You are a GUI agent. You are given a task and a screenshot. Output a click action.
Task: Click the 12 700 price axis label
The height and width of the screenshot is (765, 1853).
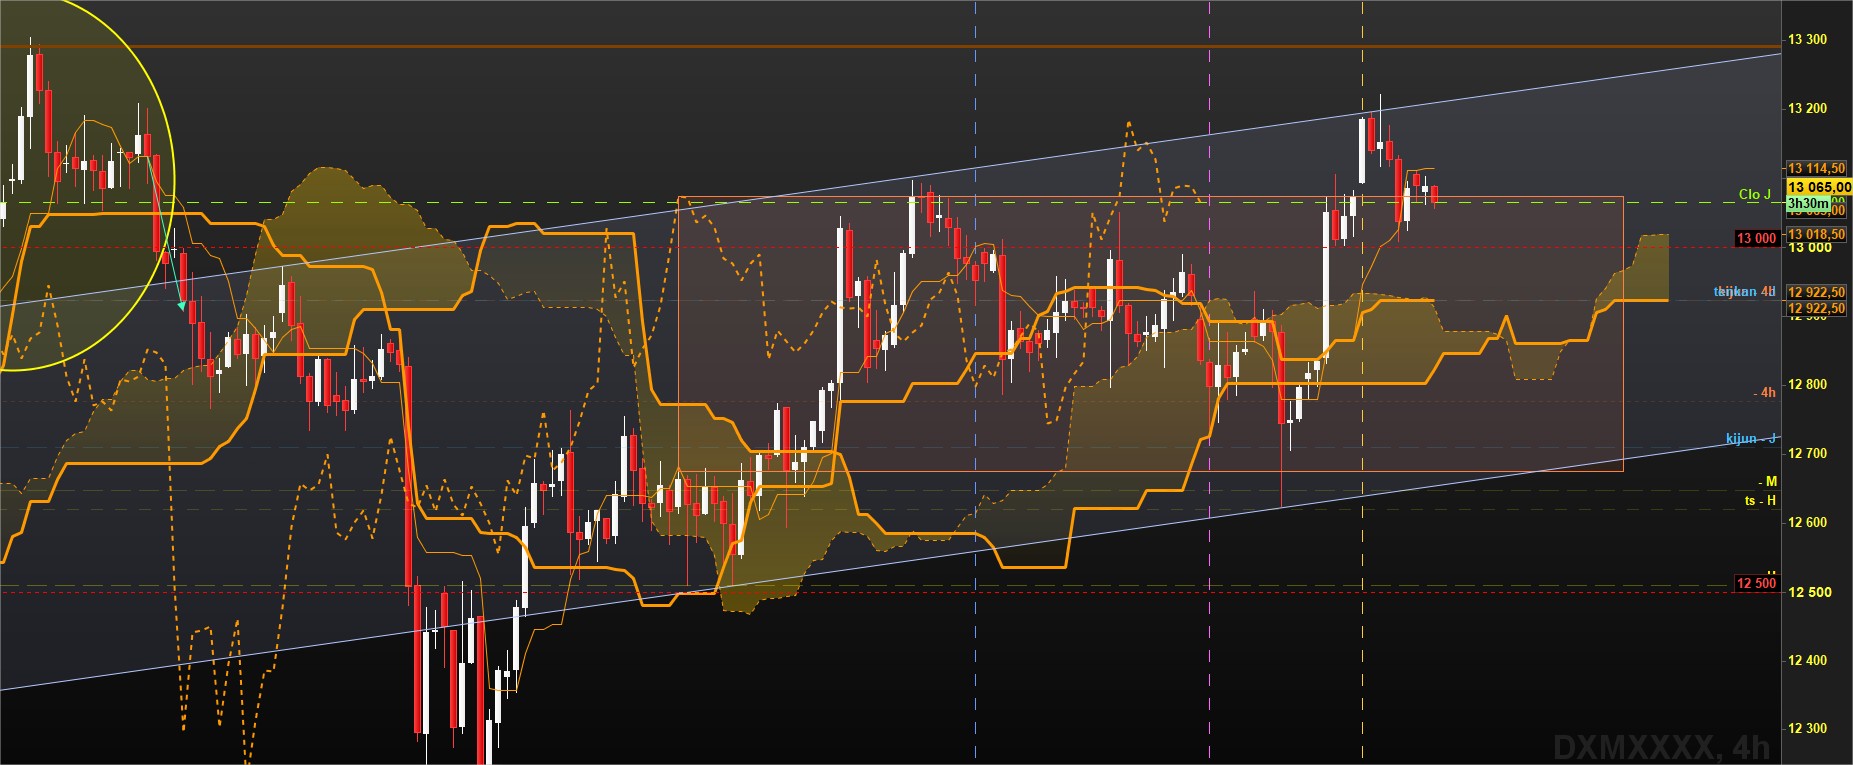[1807, 453]
